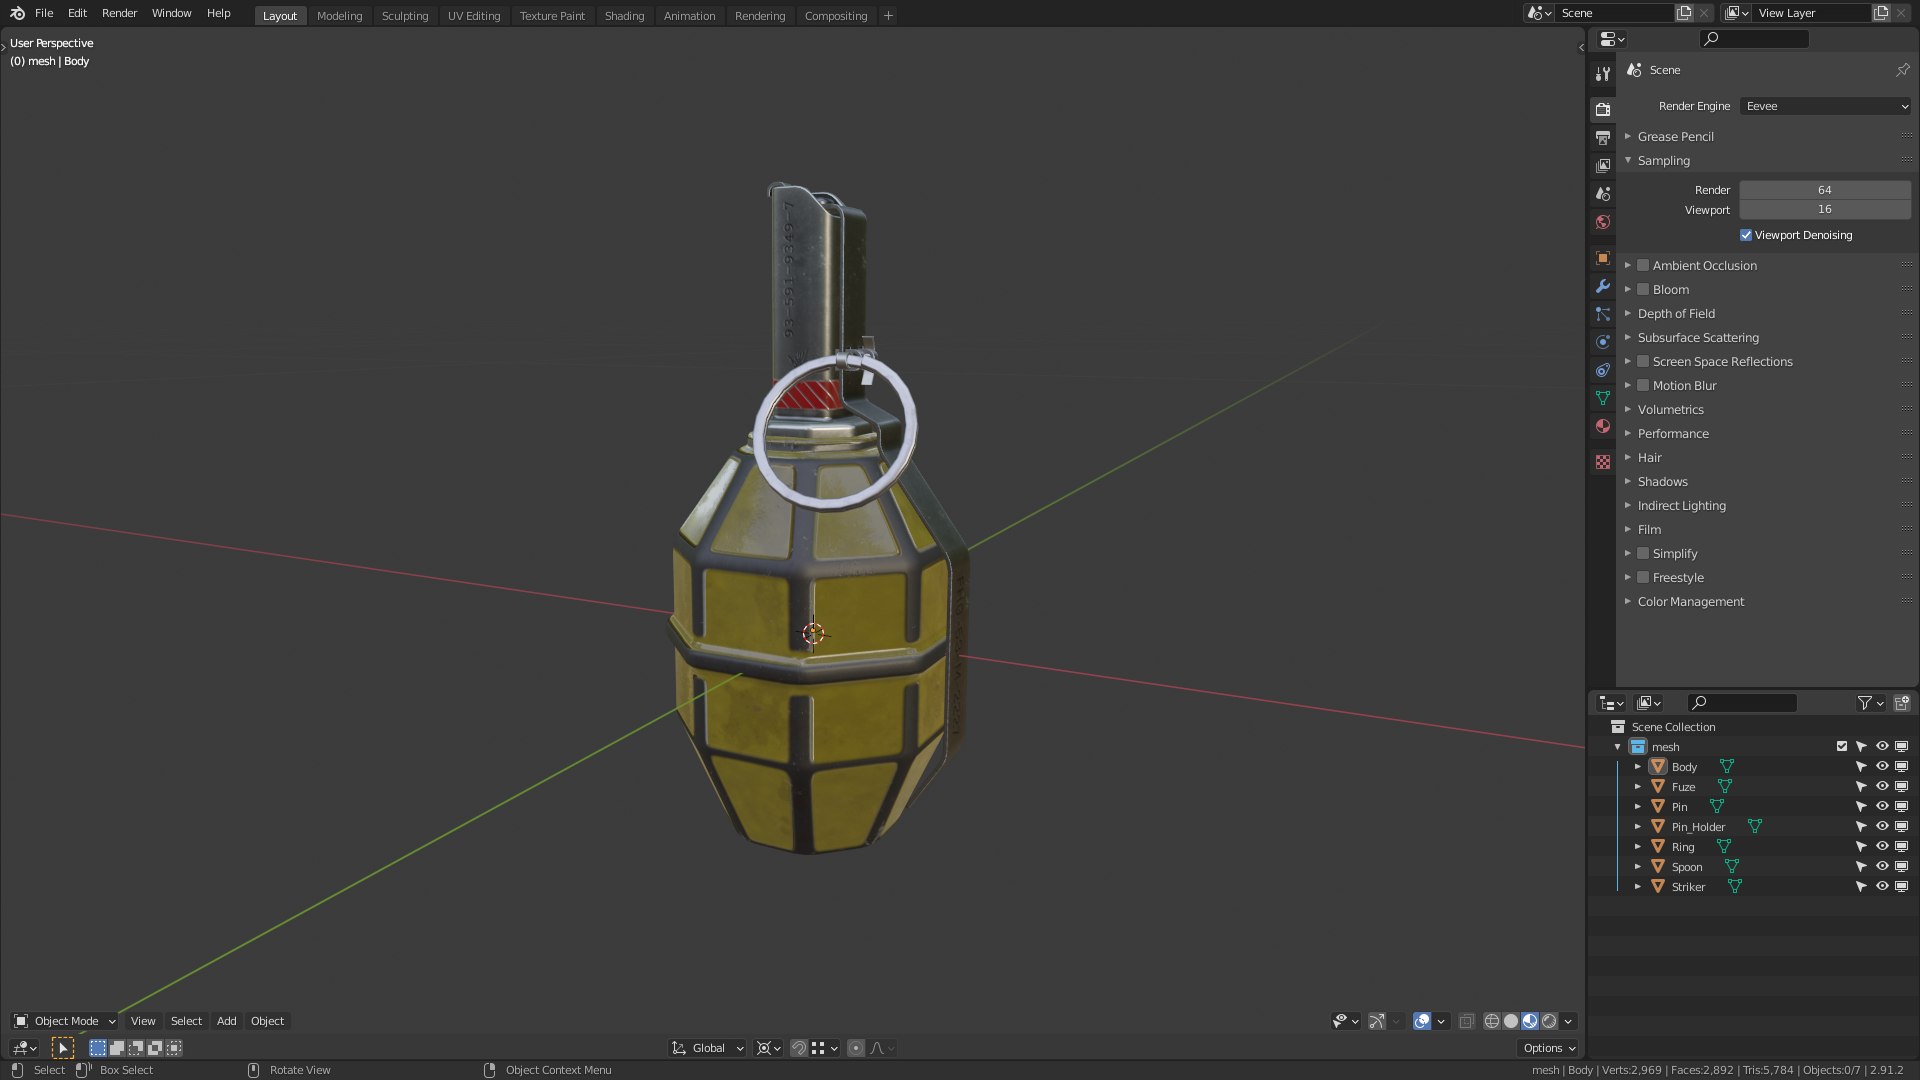The width and height of the screenshot is (1920, 1080).
Task: Open the Render menu
Action: [119, 13]
